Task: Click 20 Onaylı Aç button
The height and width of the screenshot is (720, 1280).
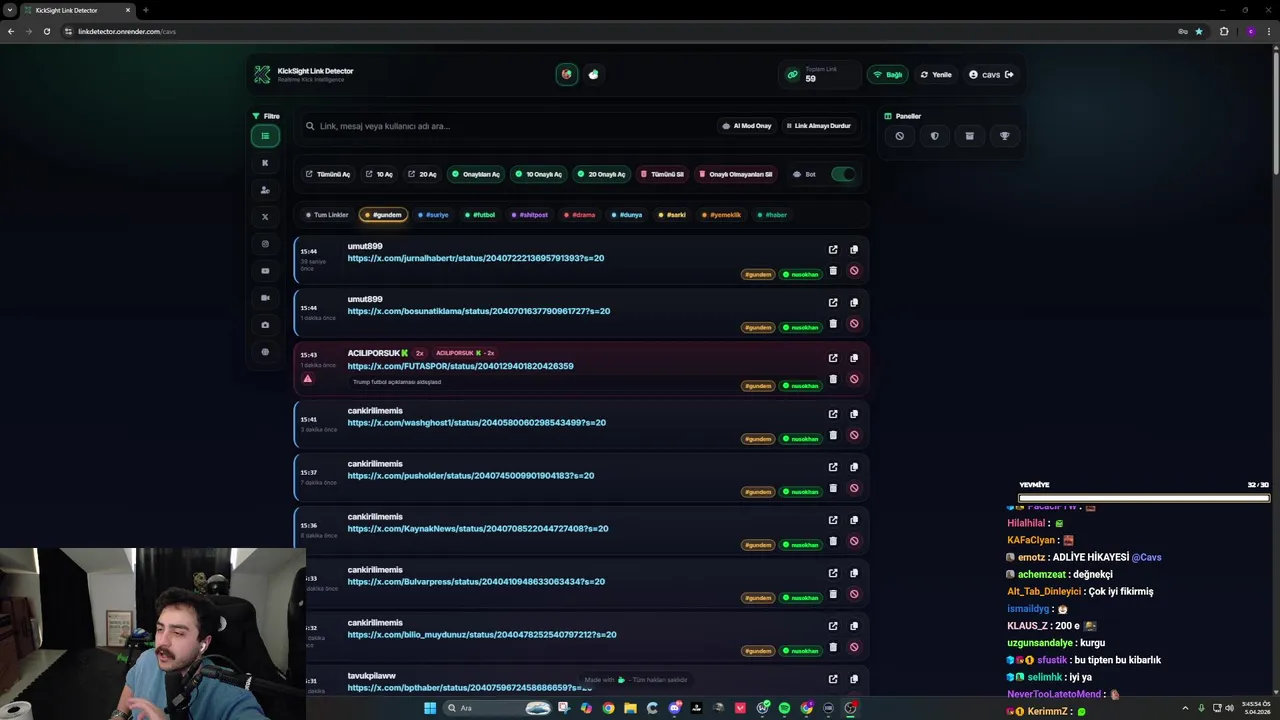Action: [x=601, y=174]
